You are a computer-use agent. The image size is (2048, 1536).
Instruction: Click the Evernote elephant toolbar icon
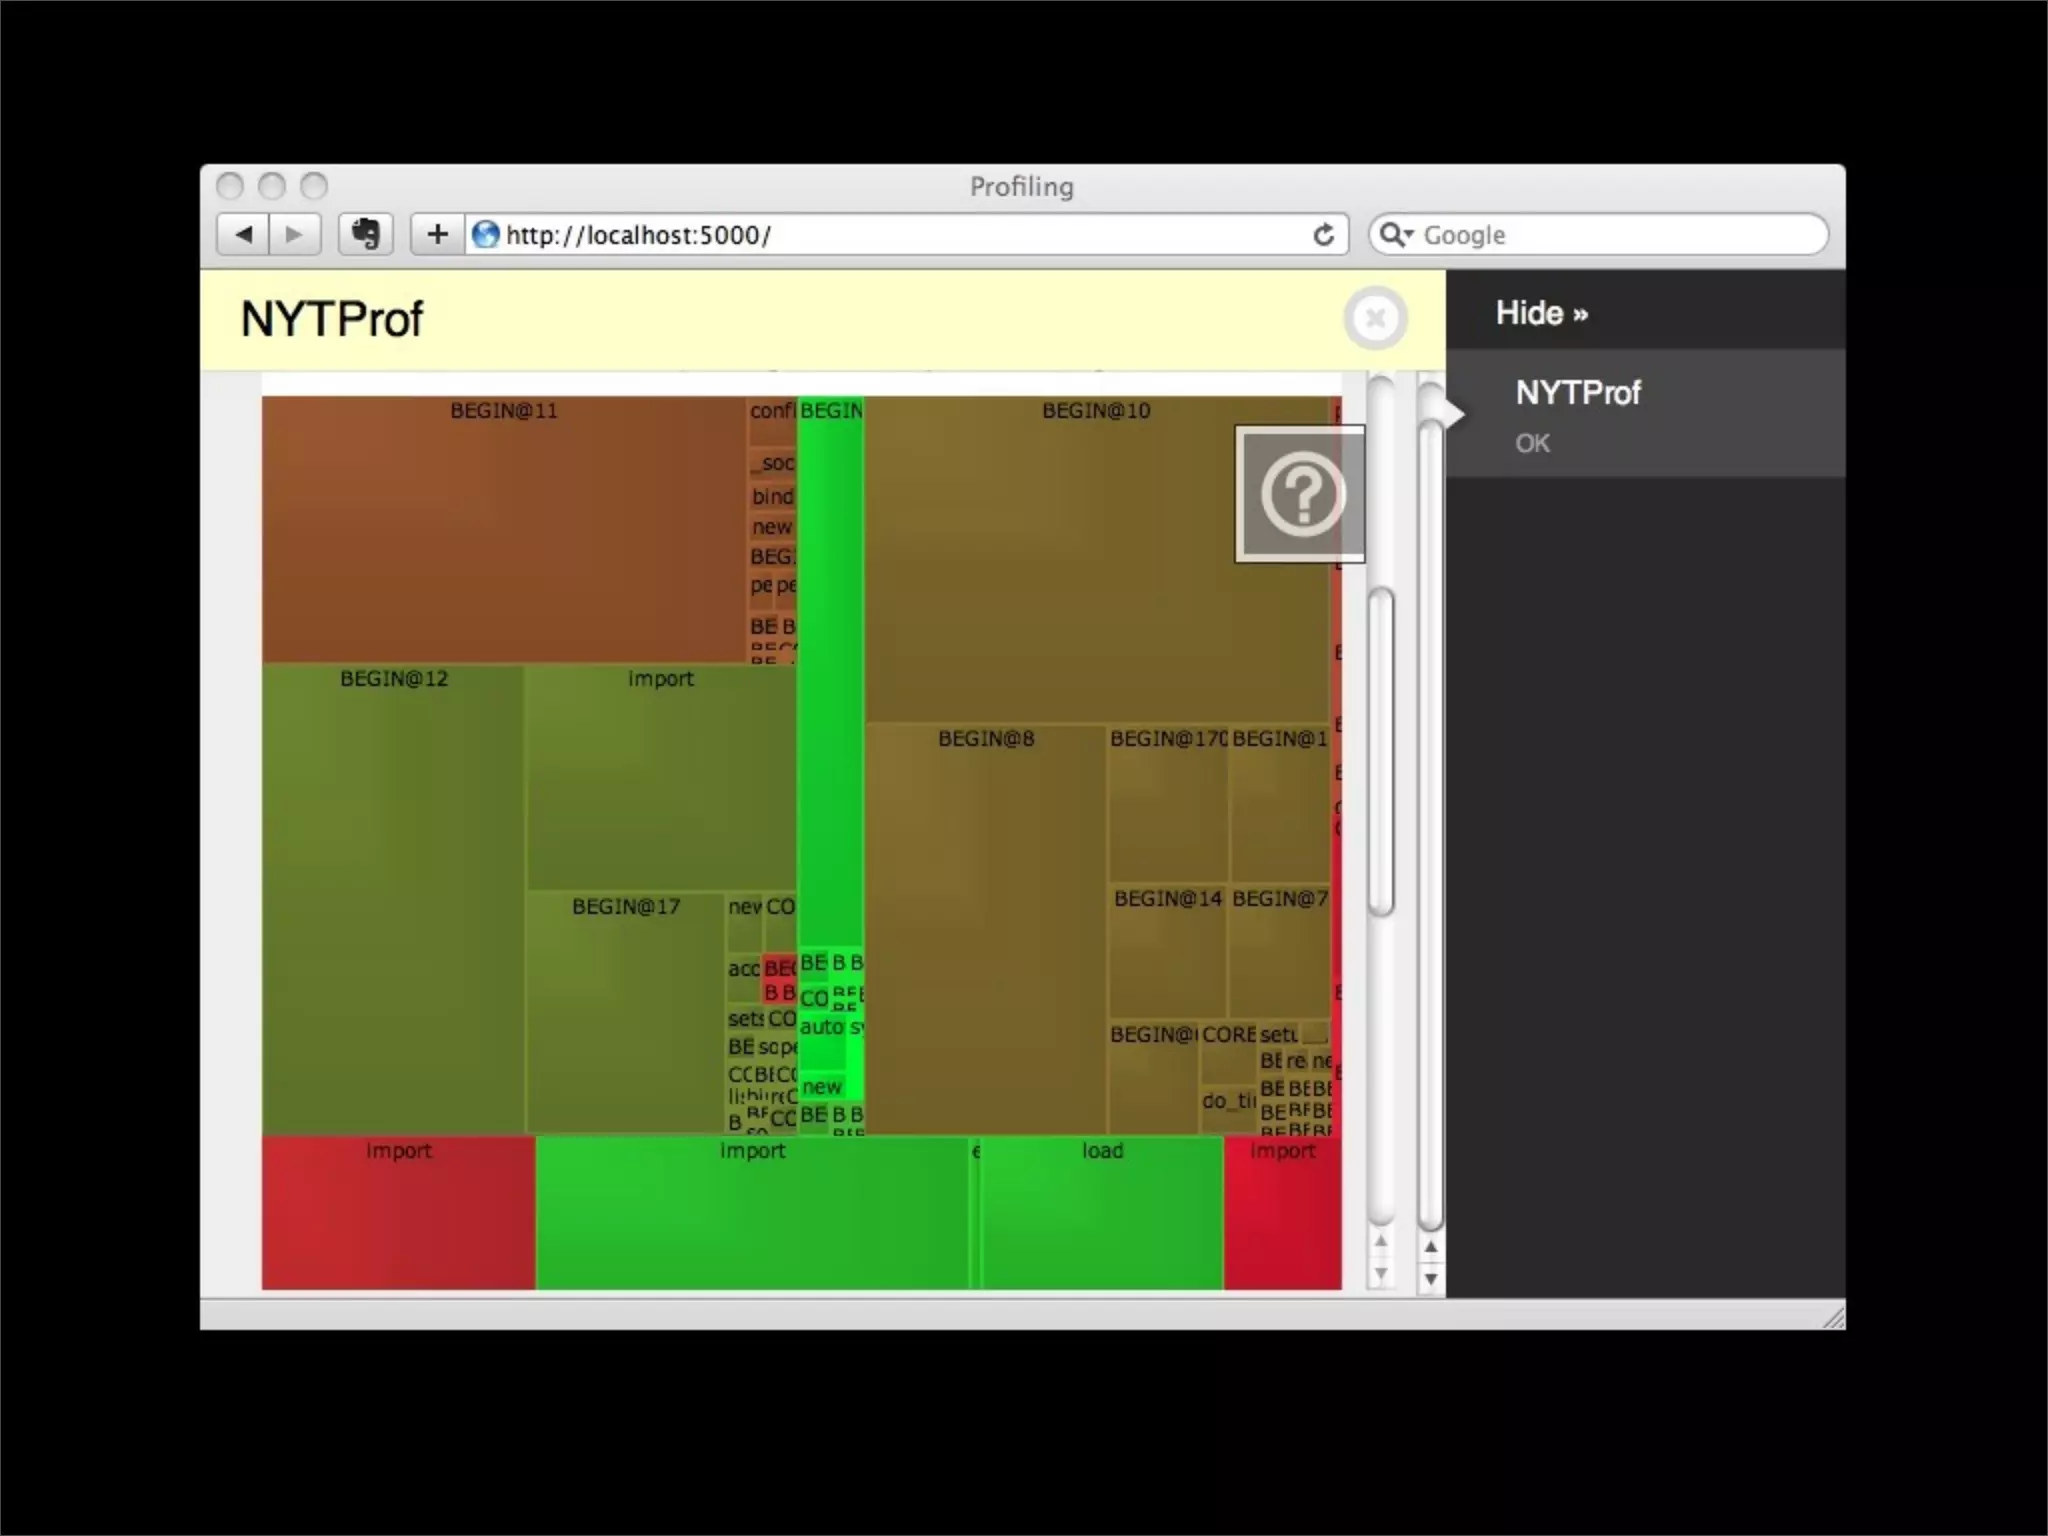click(365, 235)
